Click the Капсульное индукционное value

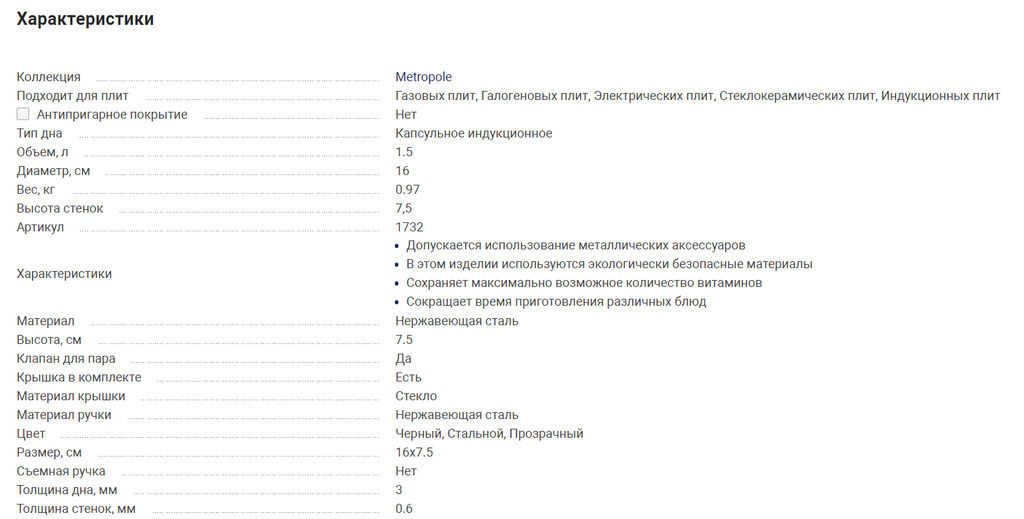coord(473,134)
